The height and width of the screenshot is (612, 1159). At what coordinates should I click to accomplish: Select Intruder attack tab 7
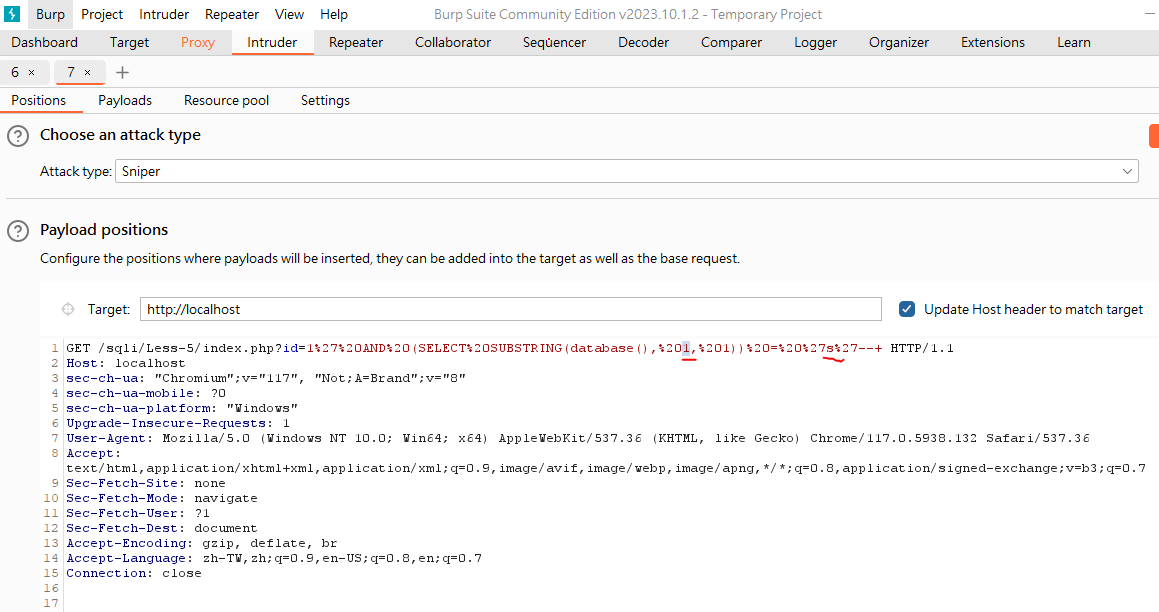coord(71,72)
